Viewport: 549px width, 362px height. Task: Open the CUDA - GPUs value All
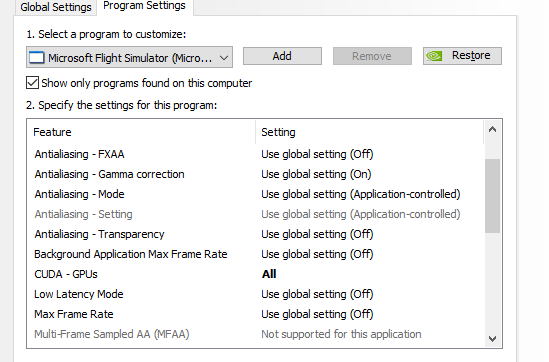tap(269, 274)
